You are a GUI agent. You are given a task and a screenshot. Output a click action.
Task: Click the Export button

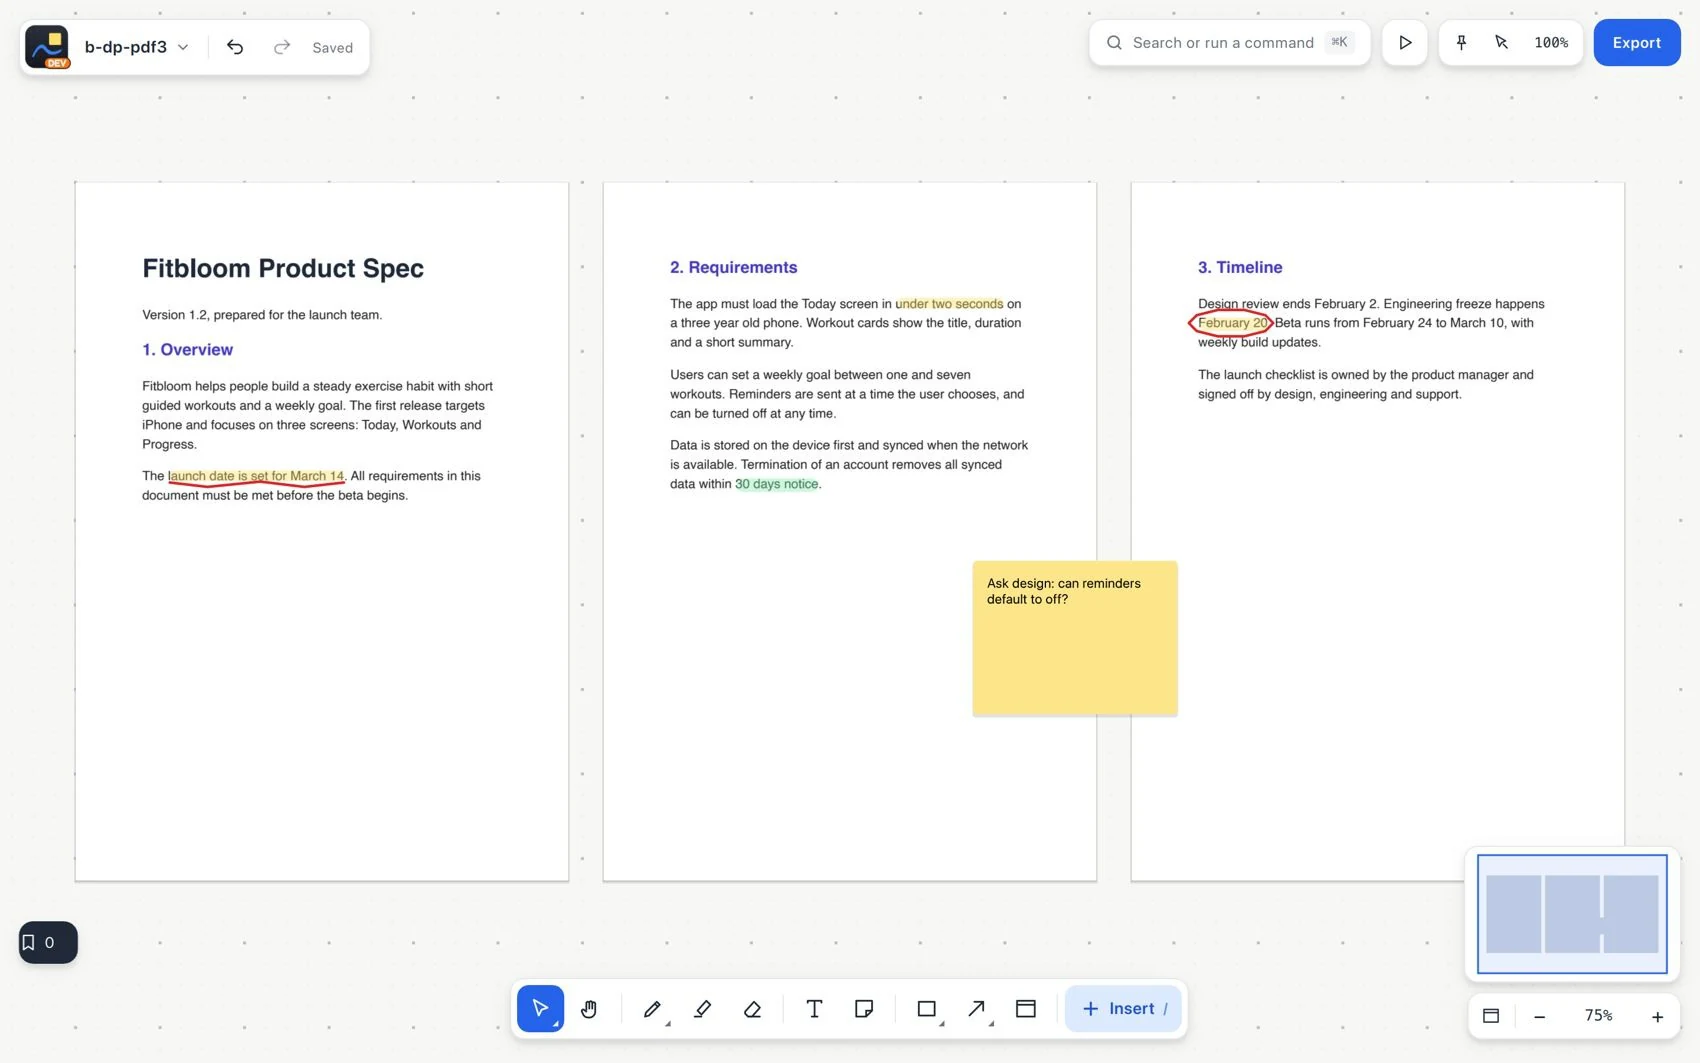[x=1637, y=43]
